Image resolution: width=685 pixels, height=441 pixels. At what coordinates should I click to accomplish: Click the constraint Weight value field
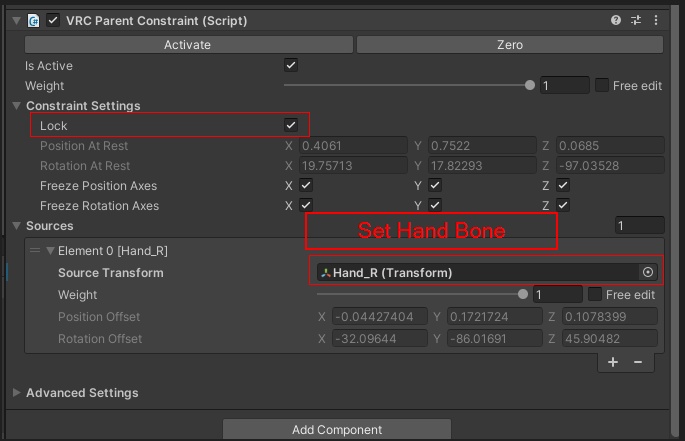click(x=564, y=85)
